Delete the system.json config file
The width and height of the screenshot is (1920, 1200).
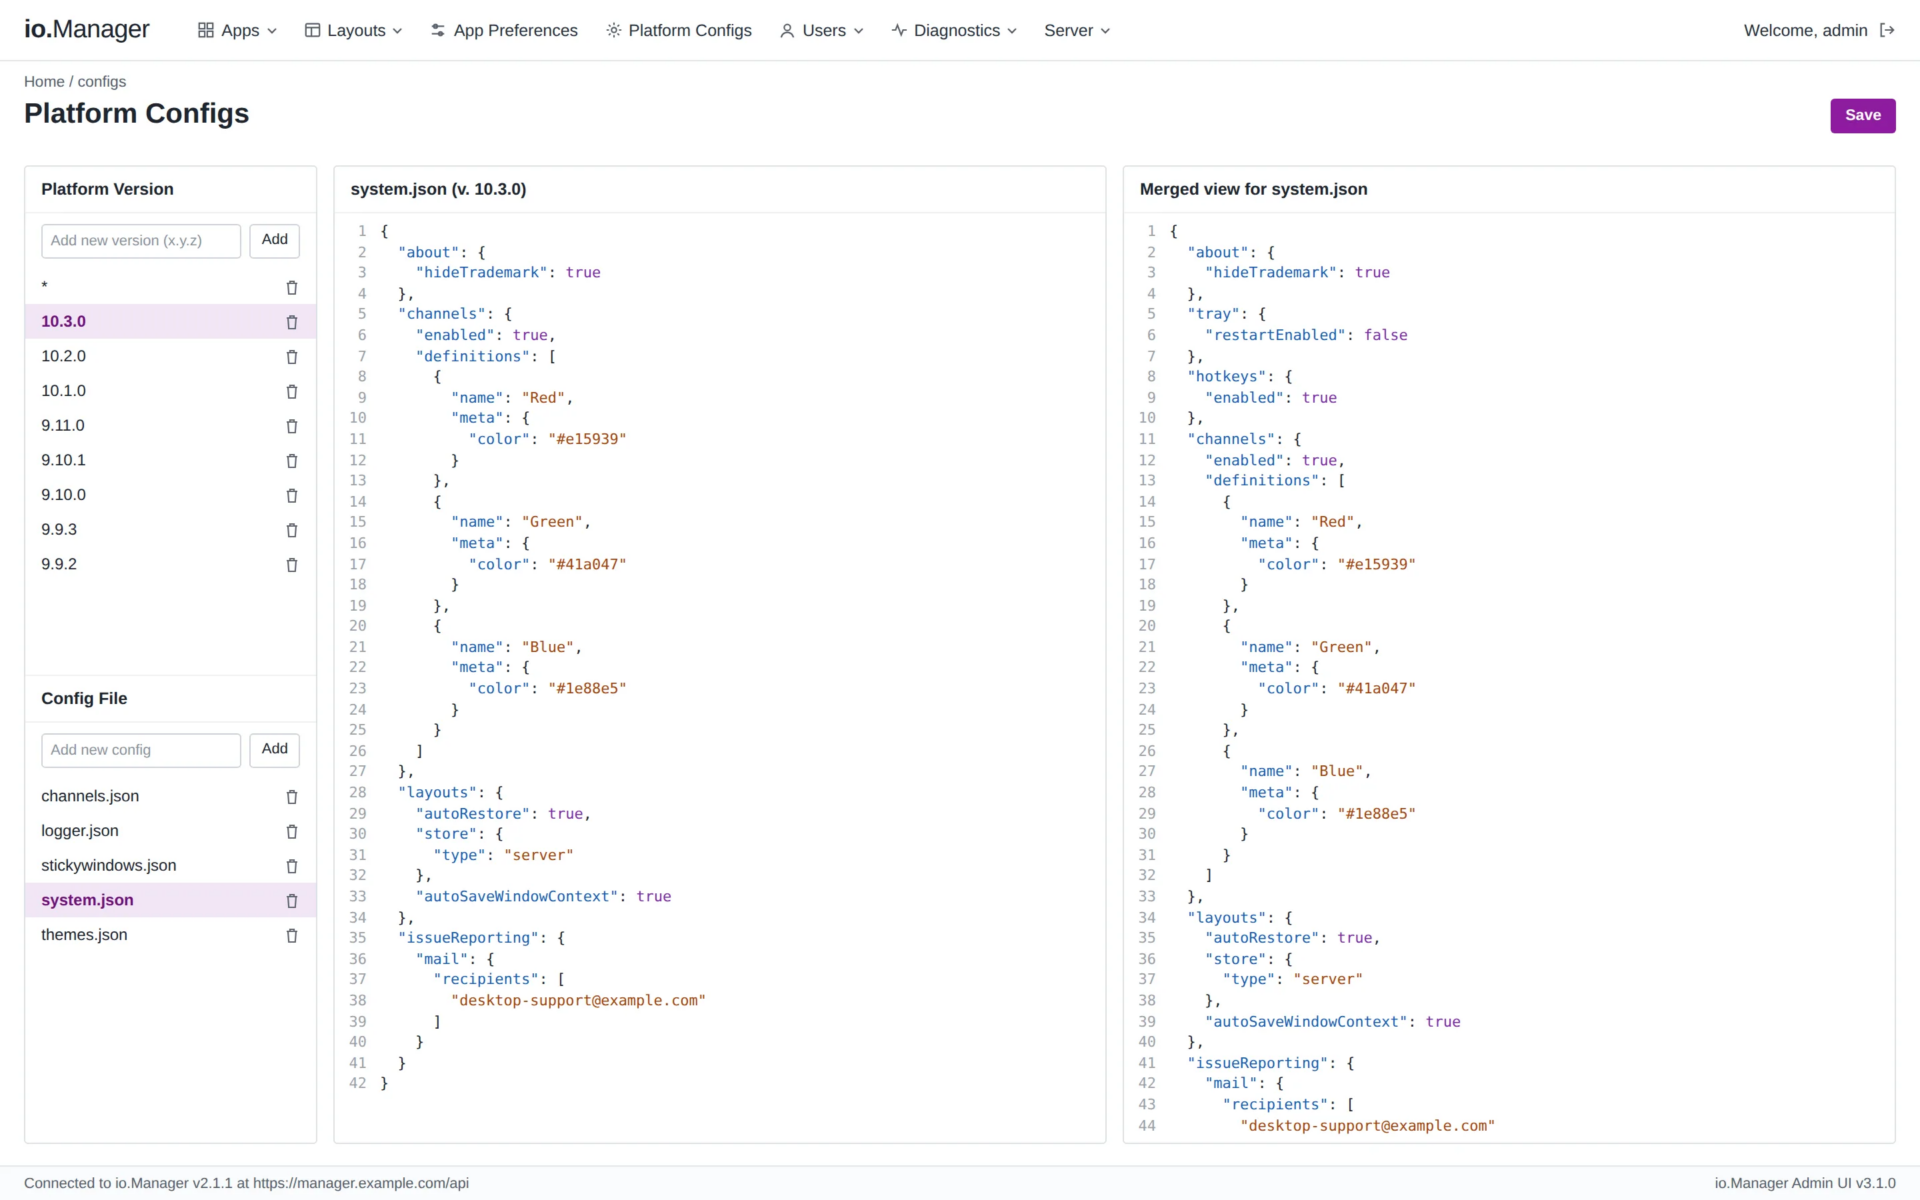coord(292,901)
